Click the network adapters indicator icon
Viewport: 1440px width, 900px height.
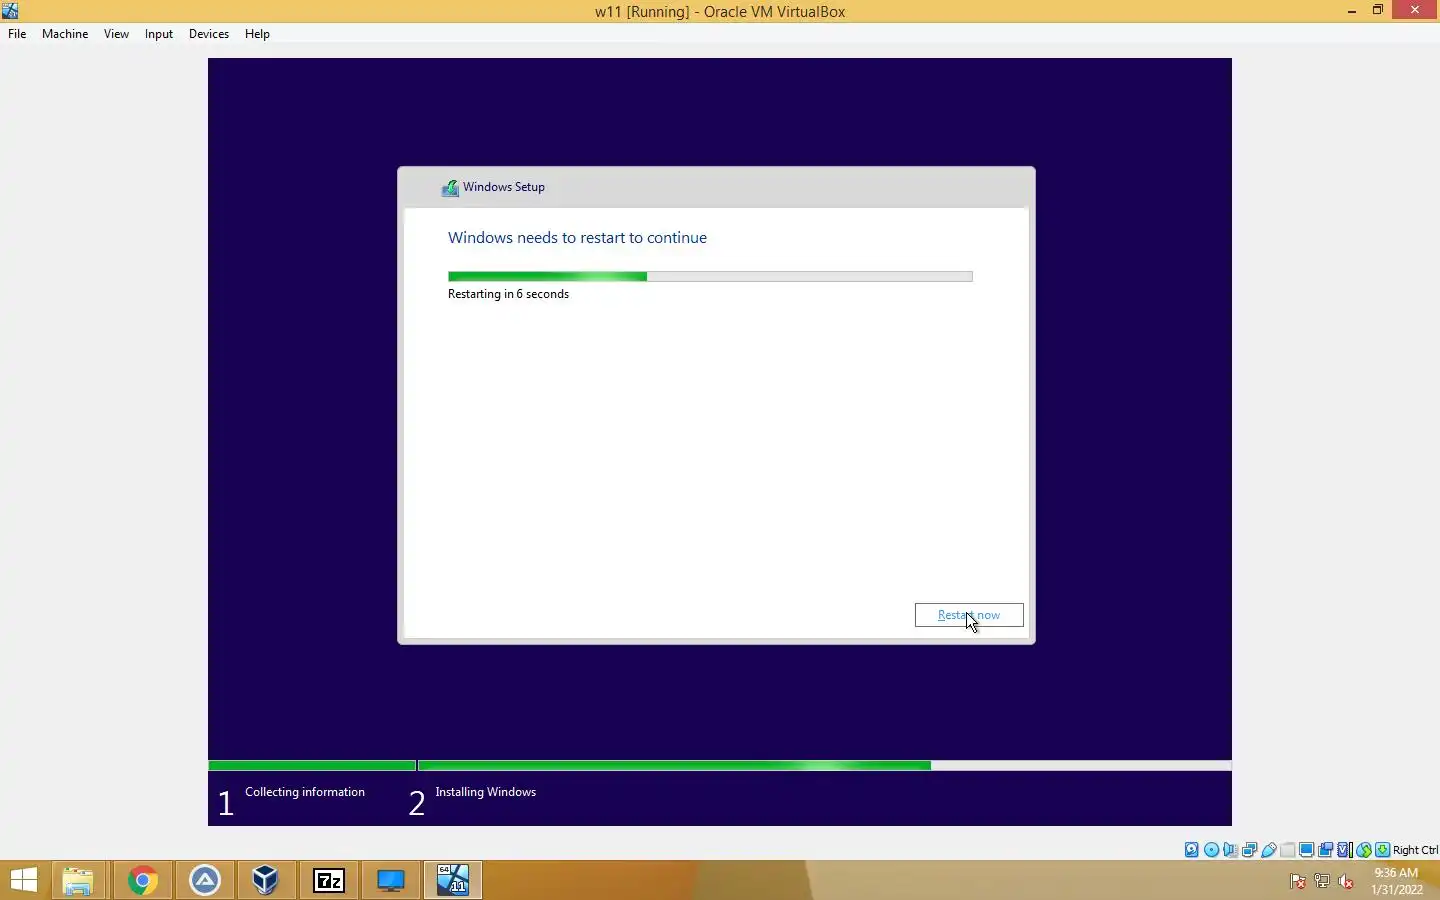(x=1249, y=850)
